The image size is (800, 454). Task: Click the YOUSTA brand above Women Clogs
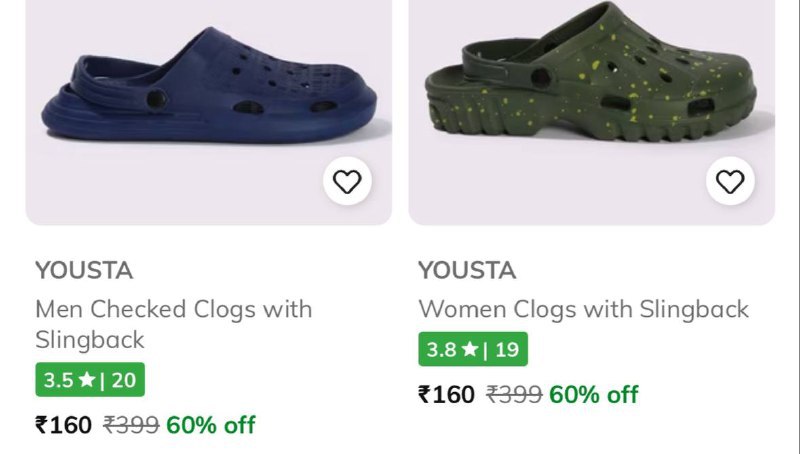pyautogui.click(x=467, y=270)
